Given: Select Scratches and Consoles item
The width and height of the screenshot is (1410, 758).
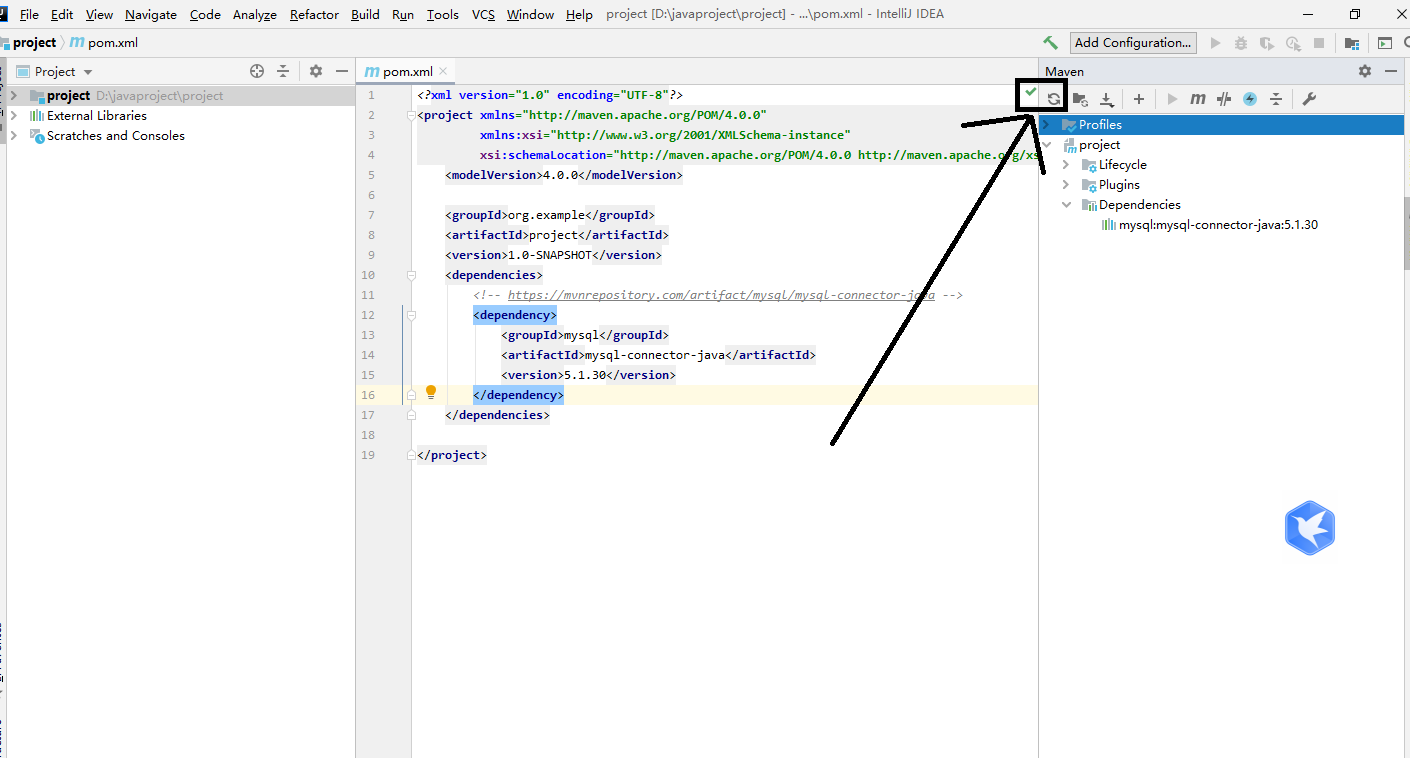Looking at the screenshot, I should (x=116, y=136).
